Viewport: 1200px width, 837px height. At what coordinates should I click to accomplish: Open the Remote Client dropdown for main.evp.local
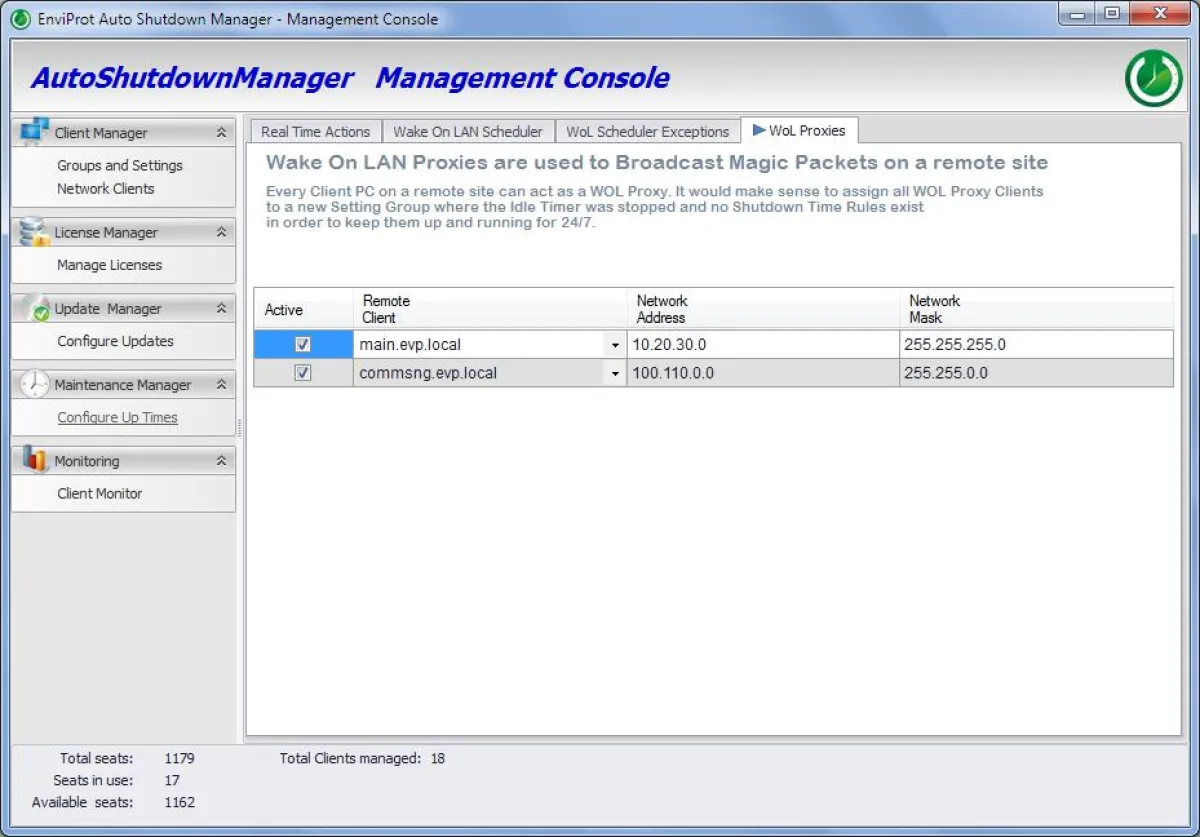click(x=614, y=344)
